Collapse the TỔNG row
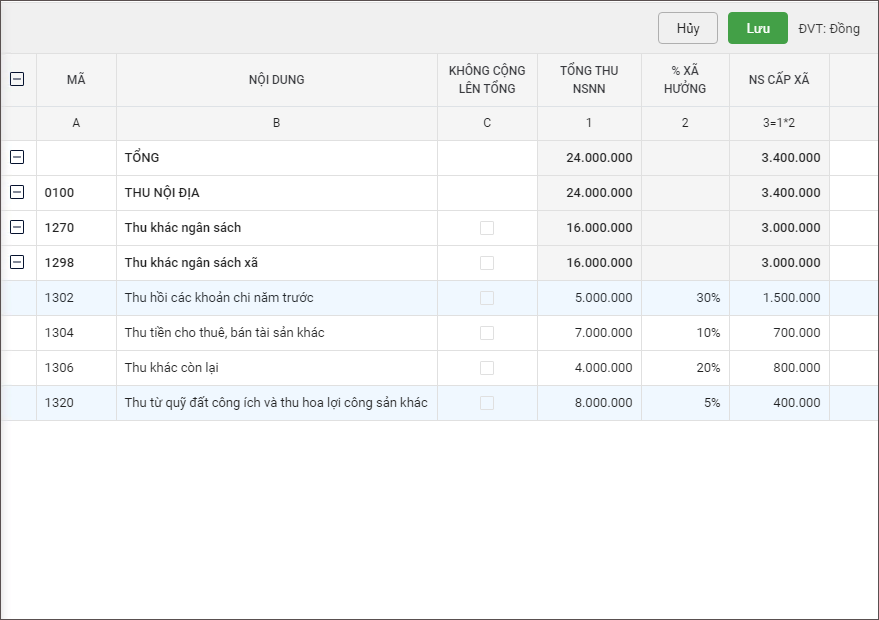Screen dimensions: 879x620 point(17,157)
